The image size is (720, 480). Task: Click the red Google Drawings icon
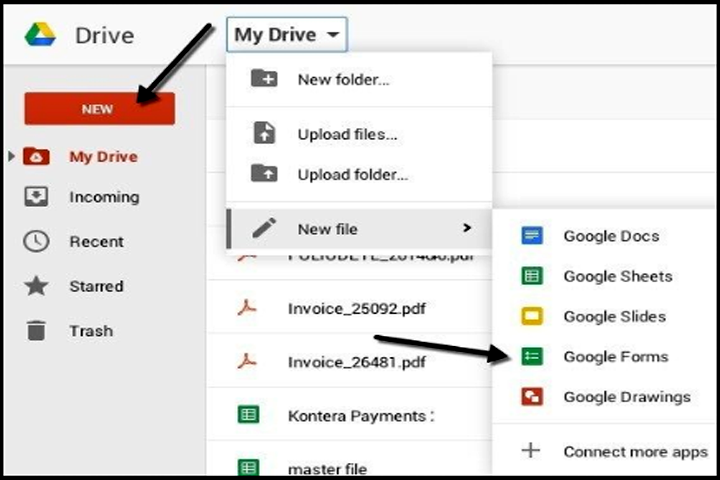[532, 396]
